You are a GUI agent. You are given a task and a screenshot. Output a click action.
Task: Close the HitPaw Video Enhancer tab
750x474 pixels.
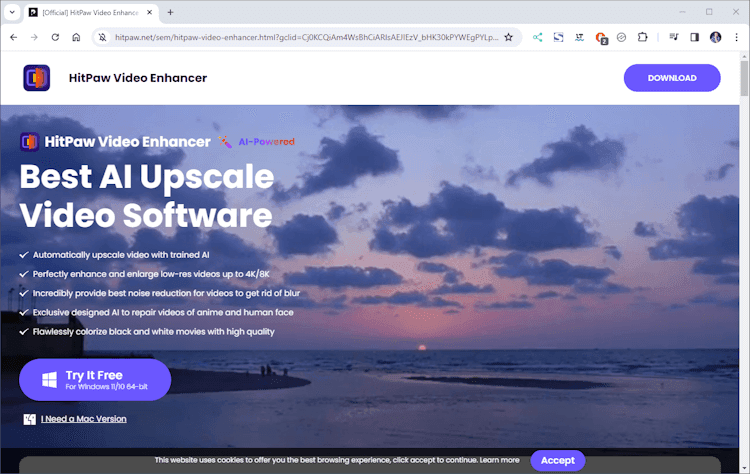click(150, 12)
